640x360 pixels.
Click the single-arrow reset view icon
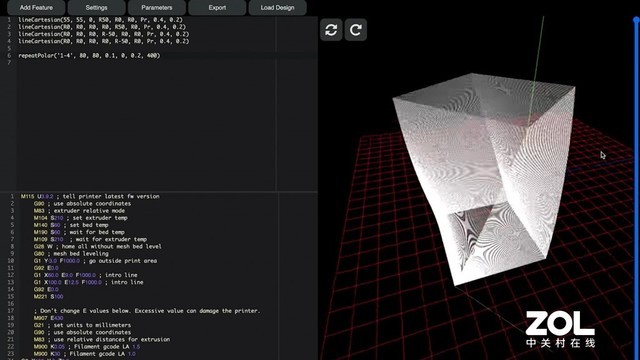click(x=356, y=29)
